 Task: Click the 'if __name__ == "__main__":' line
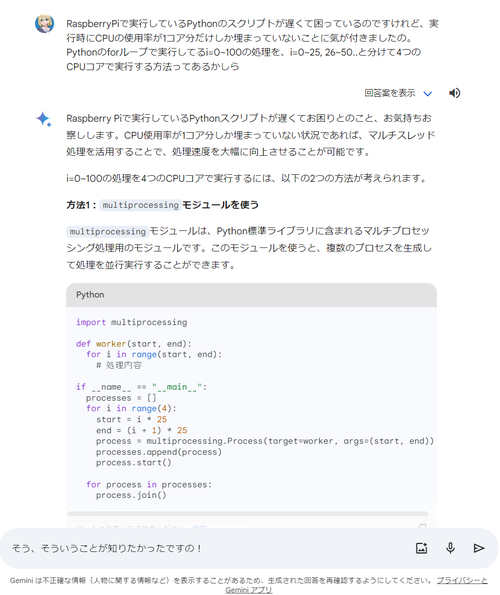click(x=141, y=387)
